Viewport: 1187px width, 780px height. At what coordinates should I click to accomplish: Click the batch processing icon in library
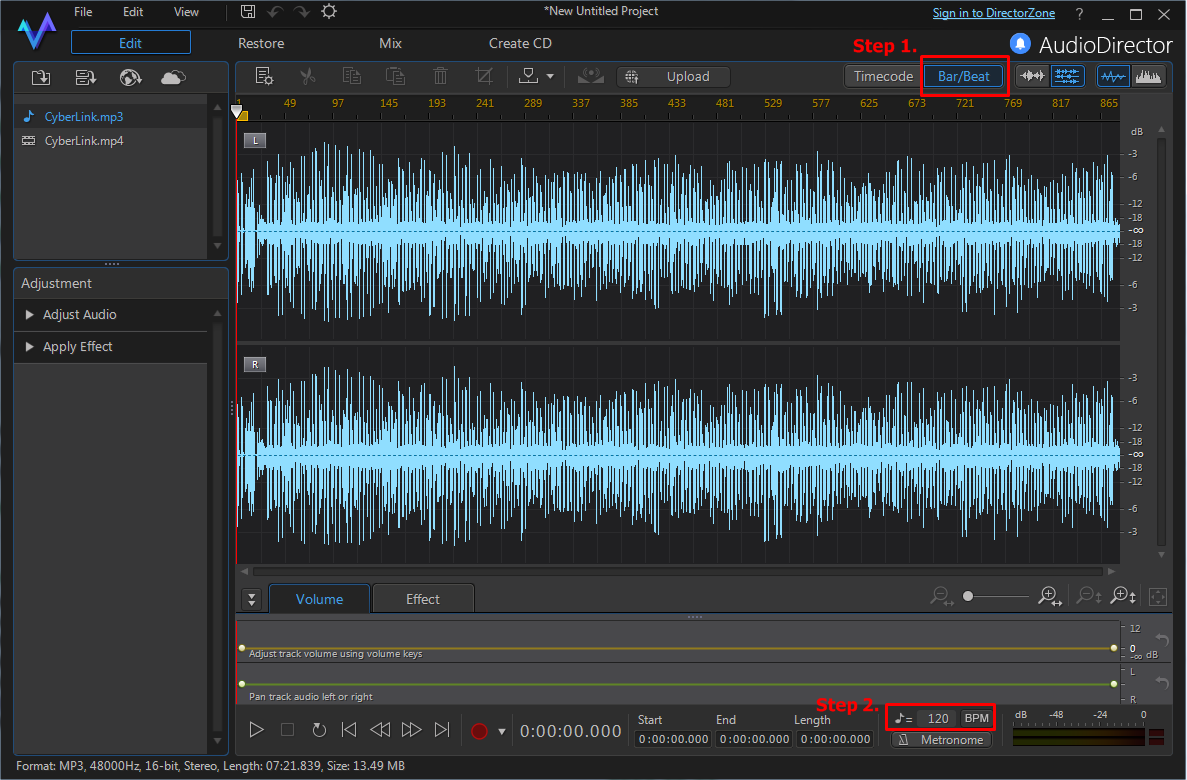coord(86,77)
